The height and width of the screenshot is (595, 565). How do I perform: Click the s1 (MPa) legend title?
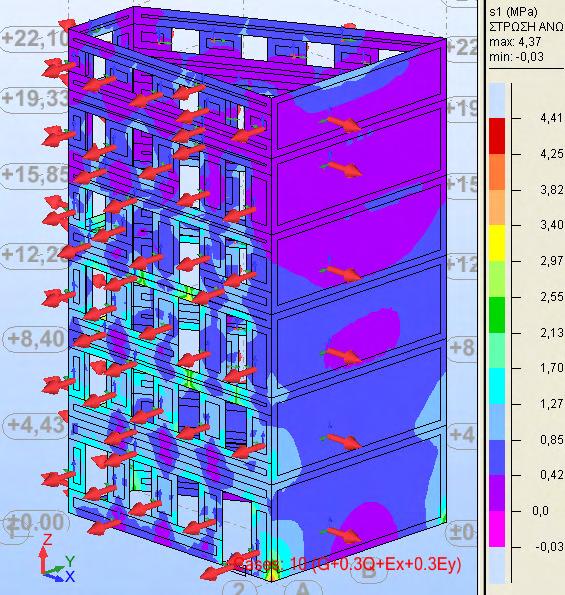[513, 12]
